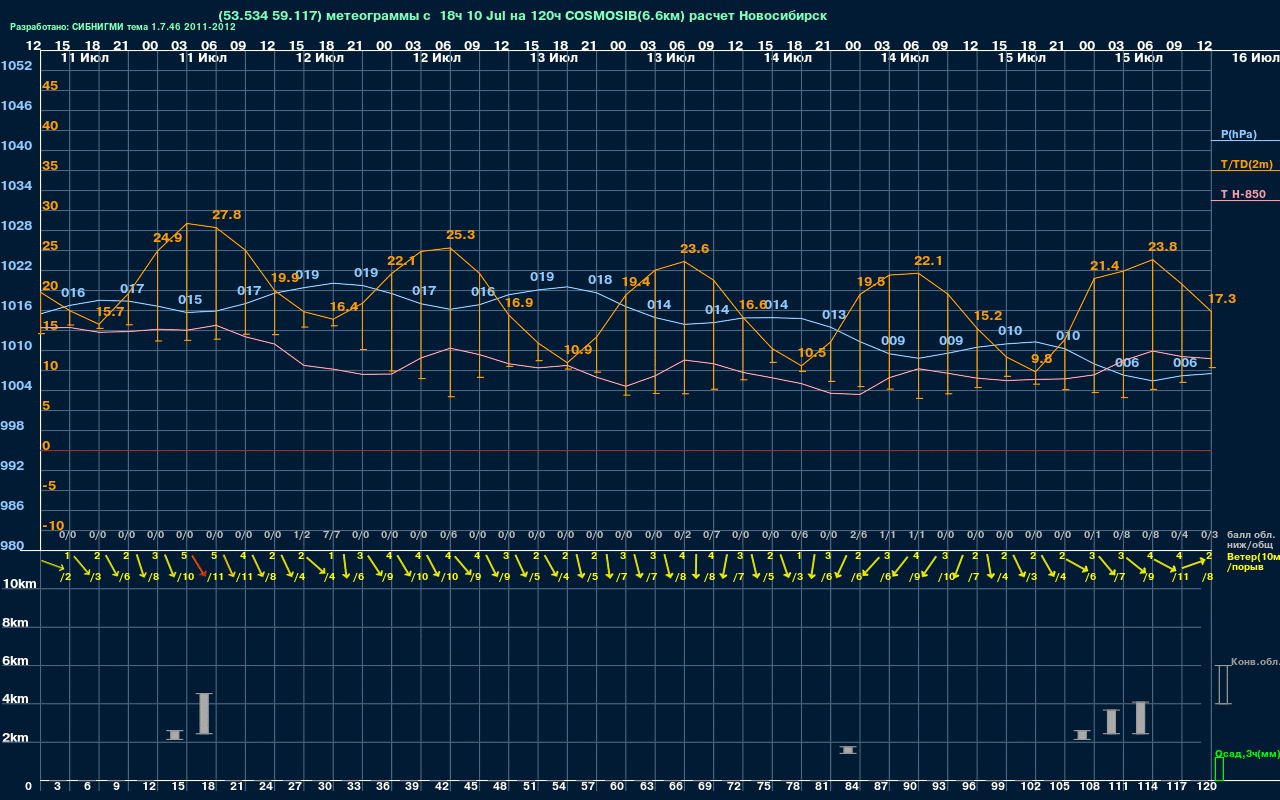Click the 15.2 temperature value

pos(988,315)
